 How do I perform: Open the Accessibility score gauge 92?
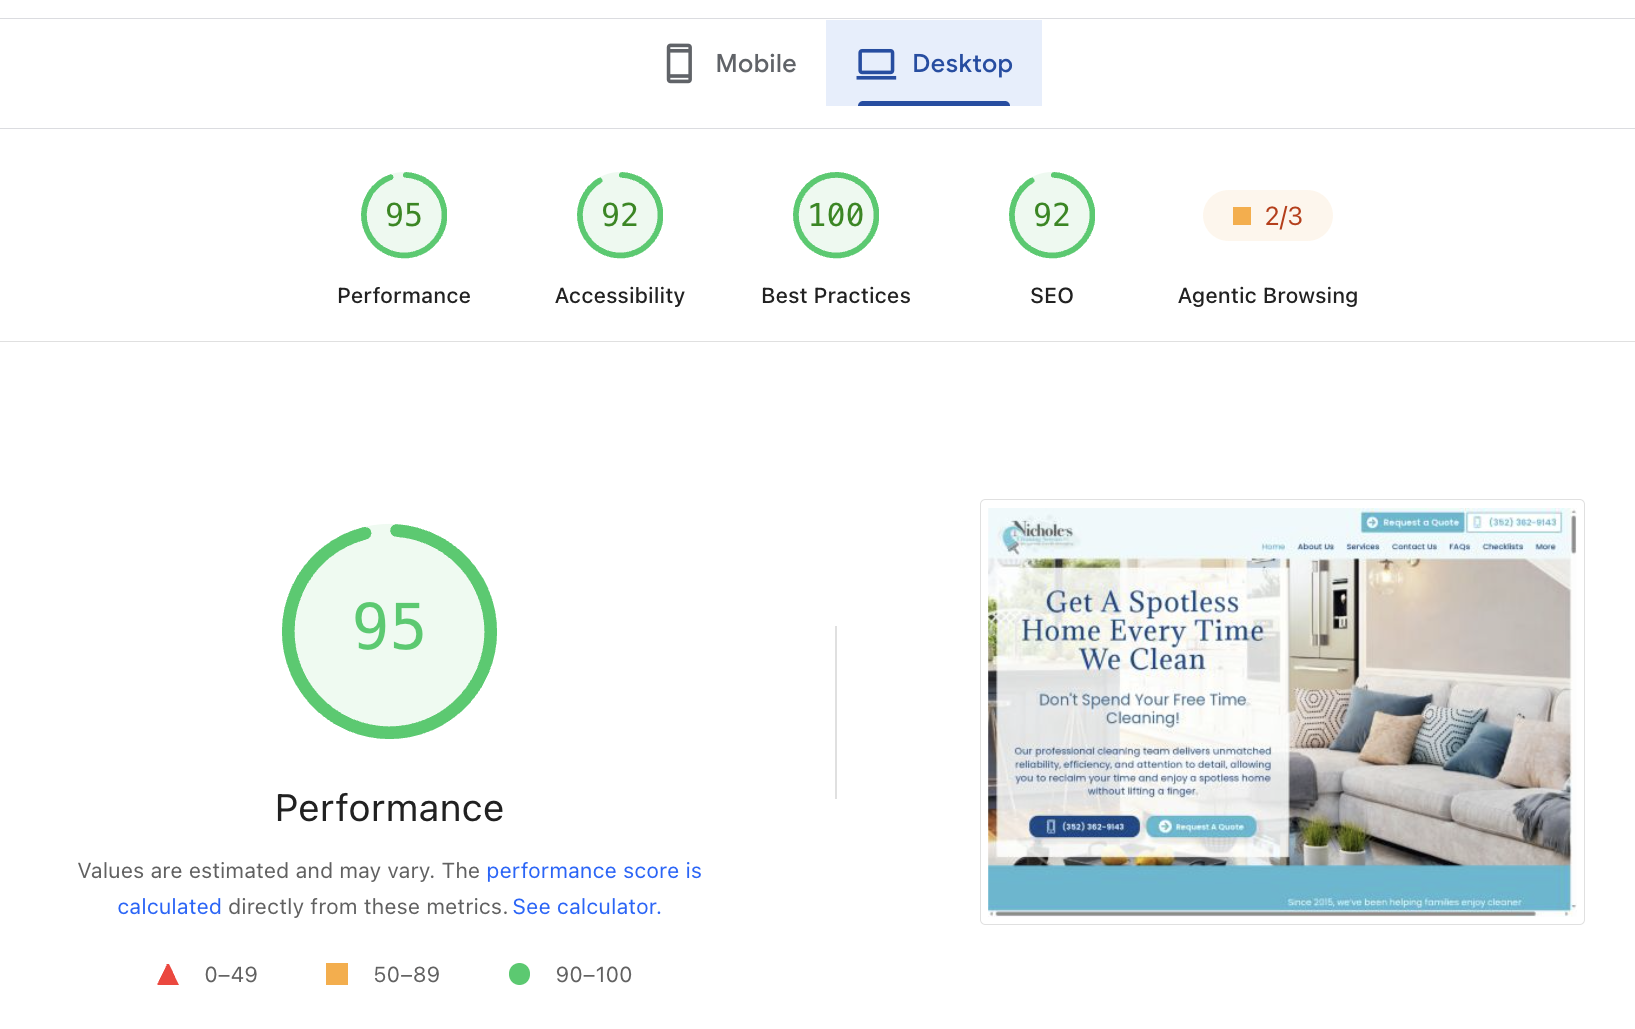tap(620, 215)
